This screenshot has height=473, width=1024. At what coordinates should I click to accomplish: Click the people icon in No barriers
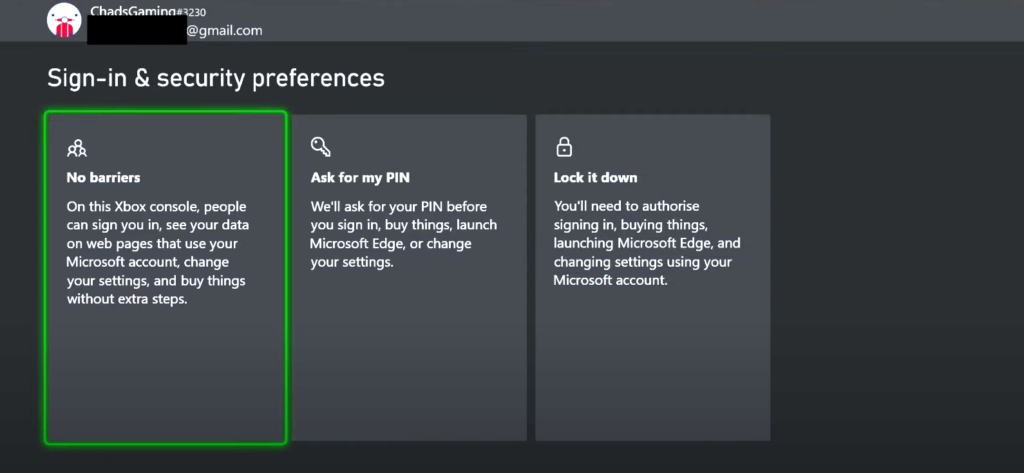[x=76, y=148]
